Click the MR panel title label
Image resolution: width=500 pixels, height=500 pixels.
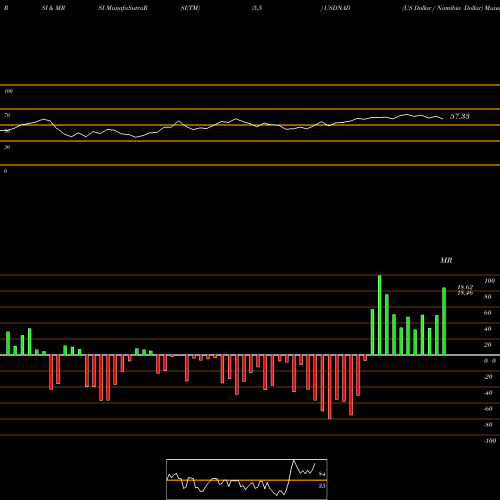[446, 260]
